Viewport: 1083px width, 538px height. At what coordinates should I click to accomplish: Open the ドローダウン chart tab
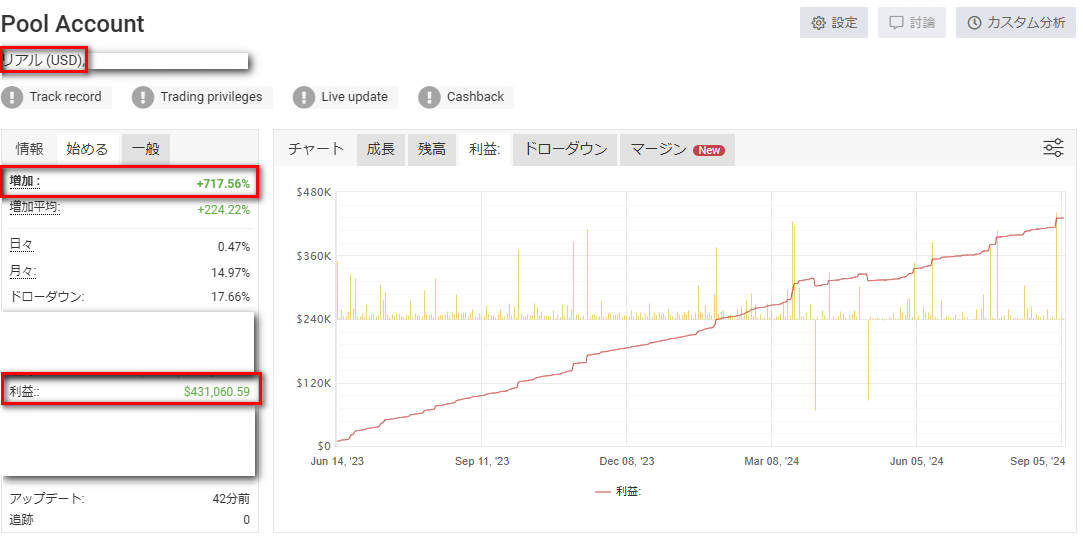click(x=565, y=149)
